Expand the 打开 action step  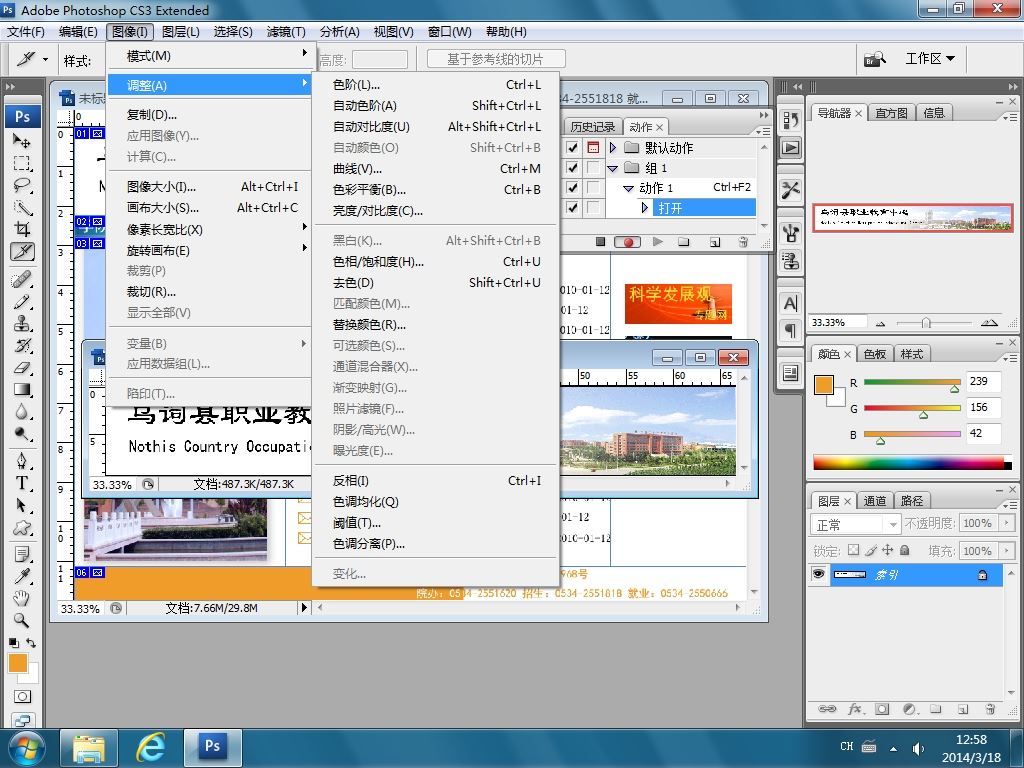click(645, 208)
